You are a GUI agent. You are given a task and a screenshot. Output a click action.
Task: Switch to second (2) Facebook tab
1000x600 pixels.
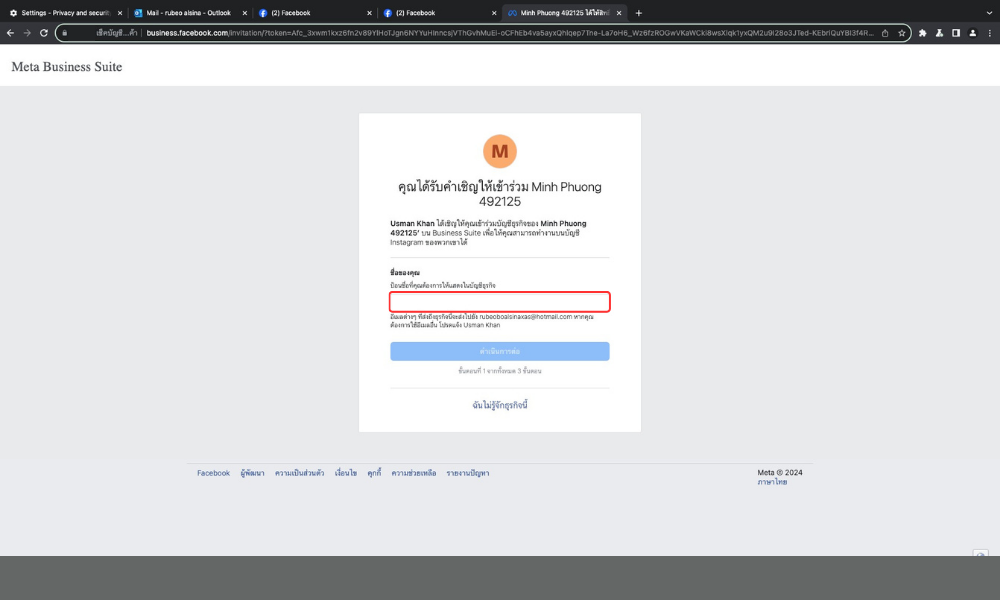tap(439, 13)
